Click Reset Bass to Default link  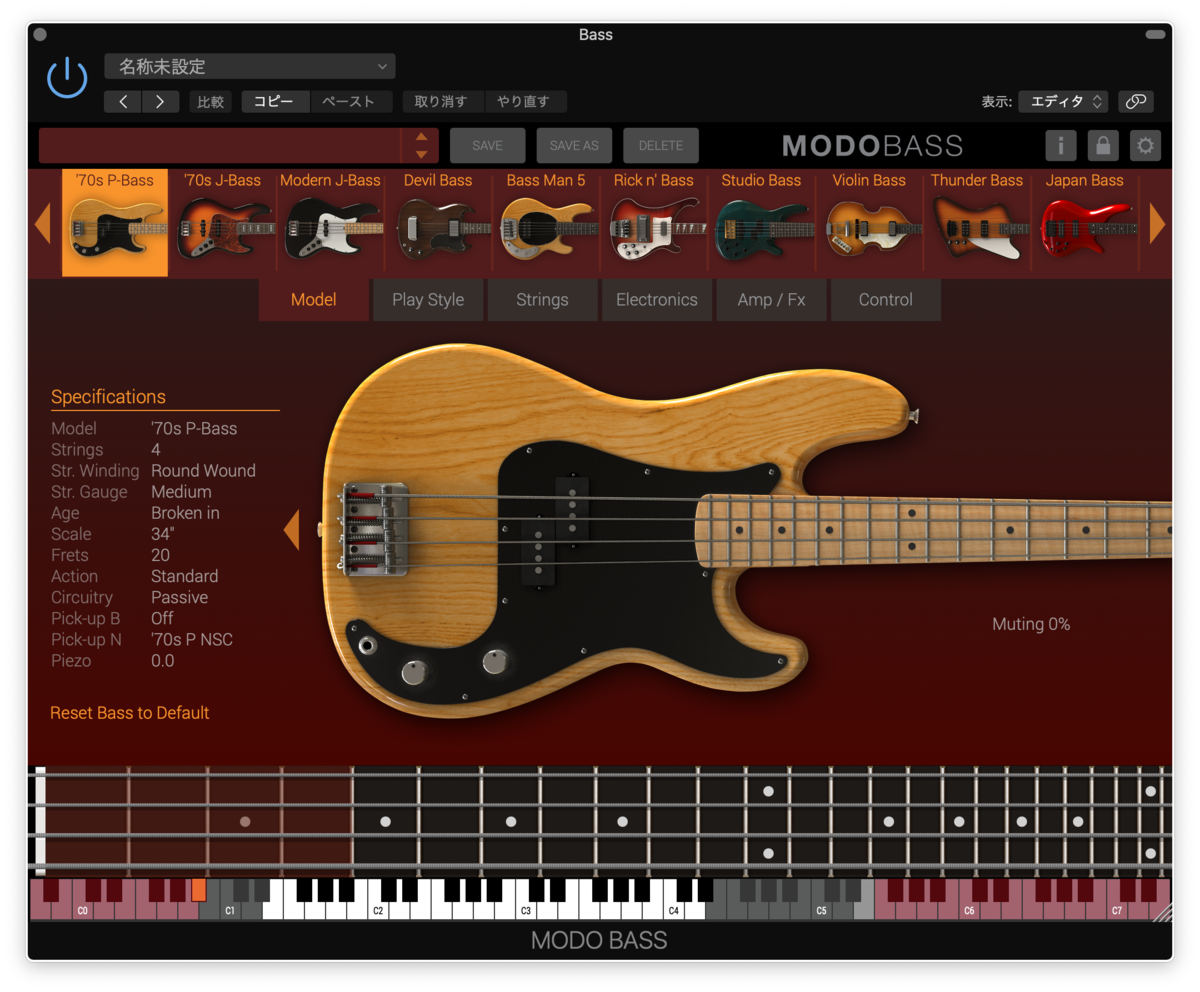tap(130, 713)
